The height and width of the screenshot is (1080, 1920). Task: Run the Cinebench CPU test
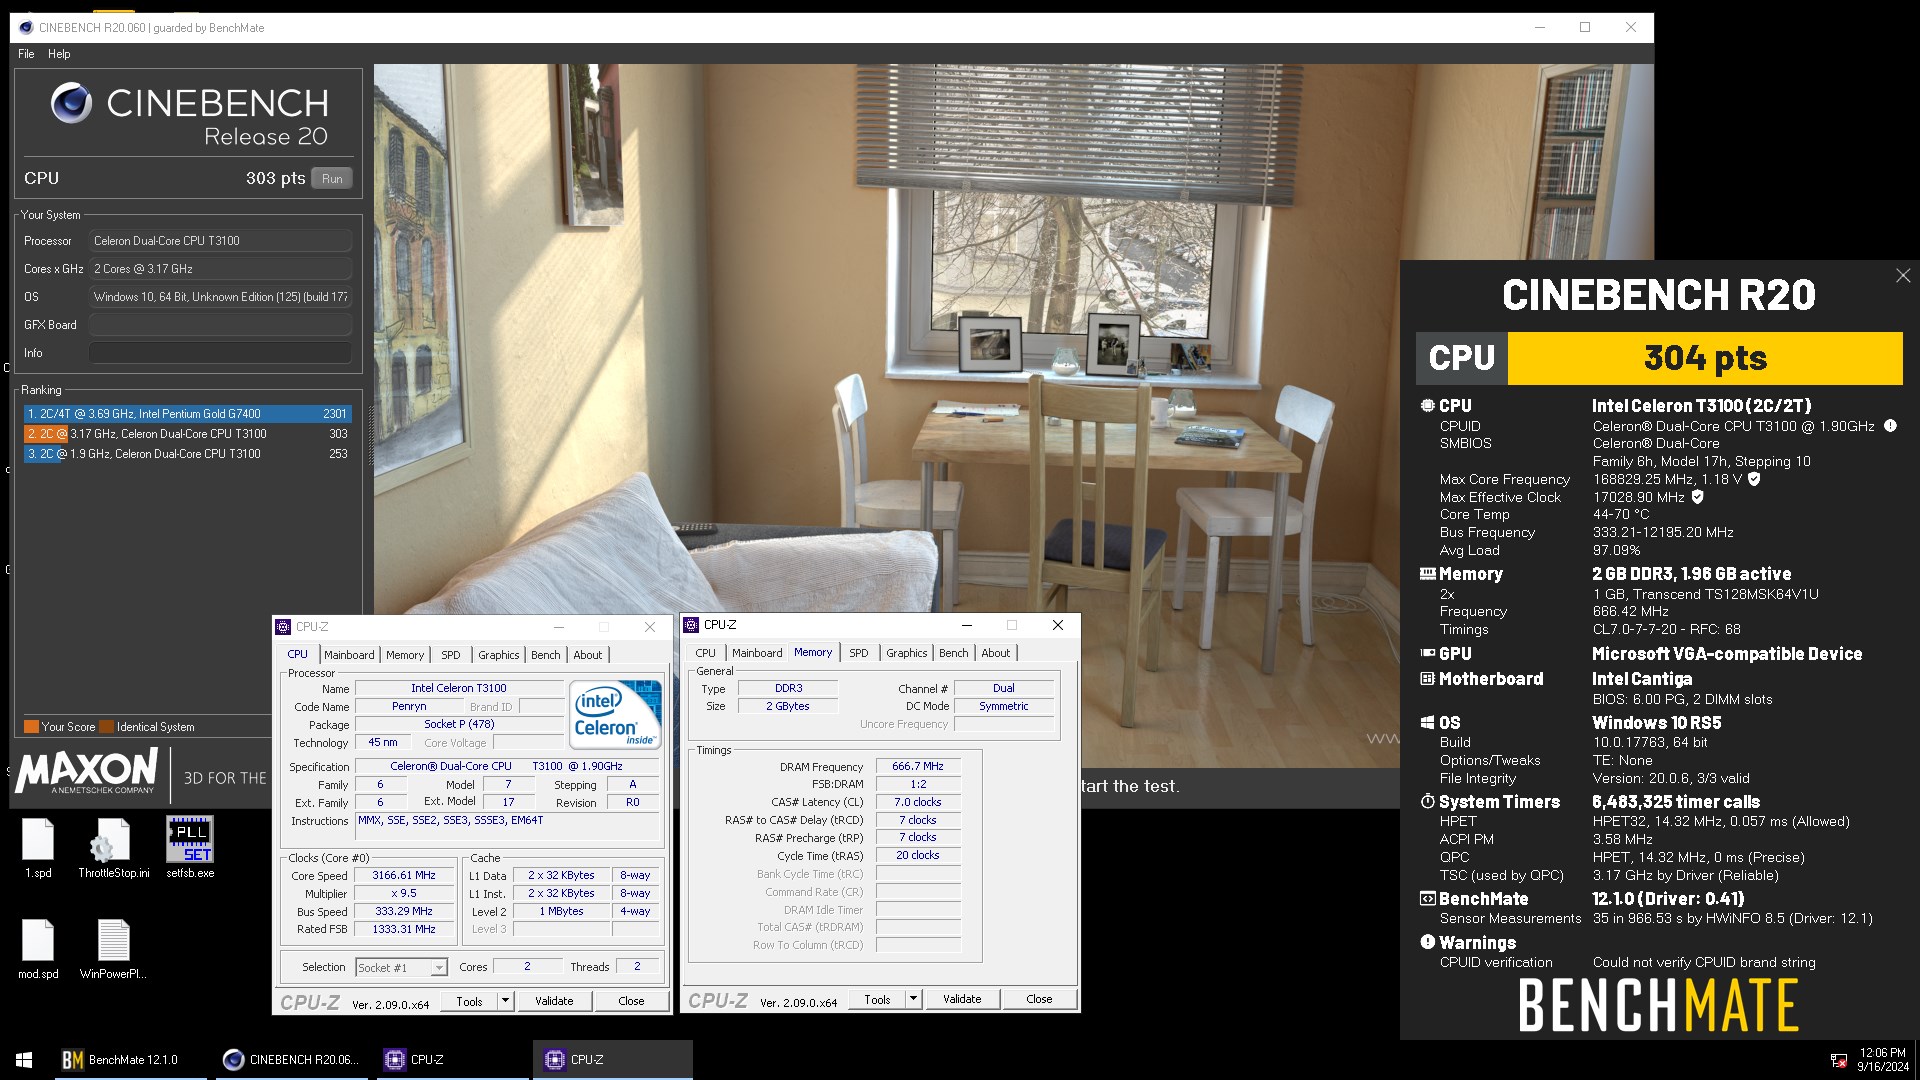pos(332,179)
